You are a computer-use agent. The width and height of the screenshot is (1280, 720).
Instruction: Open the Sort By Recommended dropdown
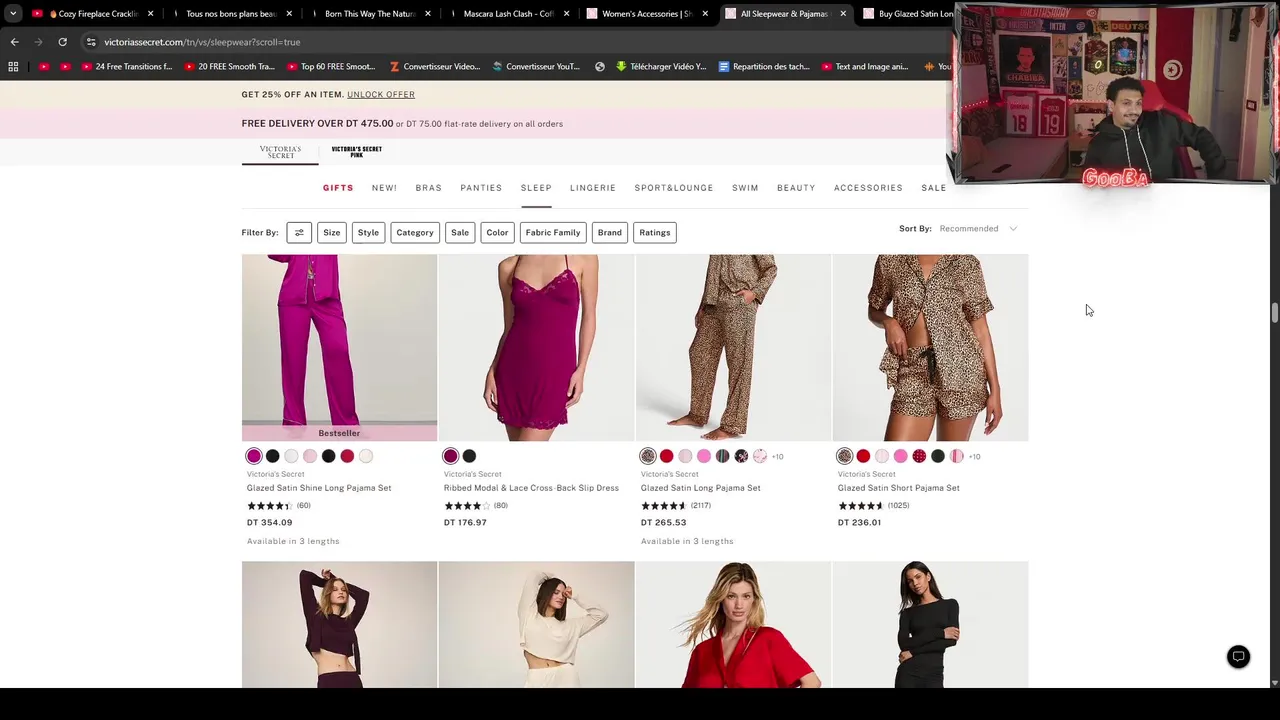(978, 229)
